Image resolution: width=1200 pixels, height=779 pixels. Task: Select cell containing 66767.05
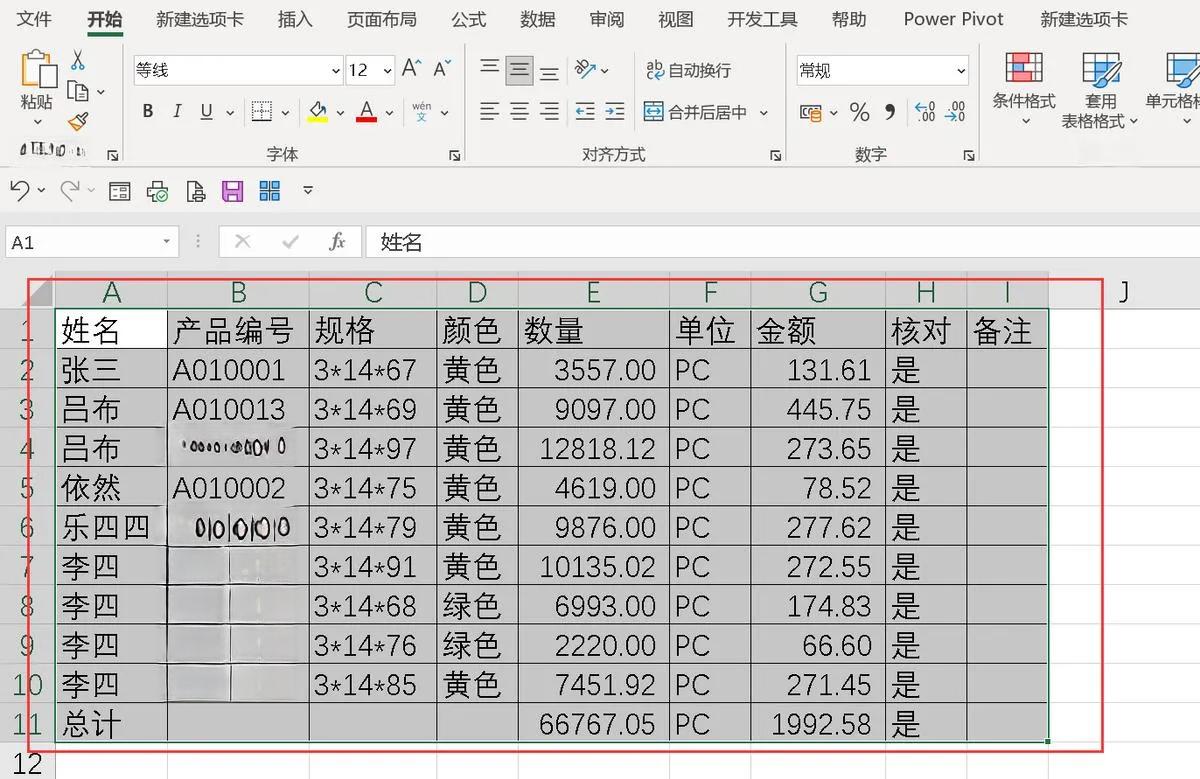pyautogui.click(x=594, y=724)
